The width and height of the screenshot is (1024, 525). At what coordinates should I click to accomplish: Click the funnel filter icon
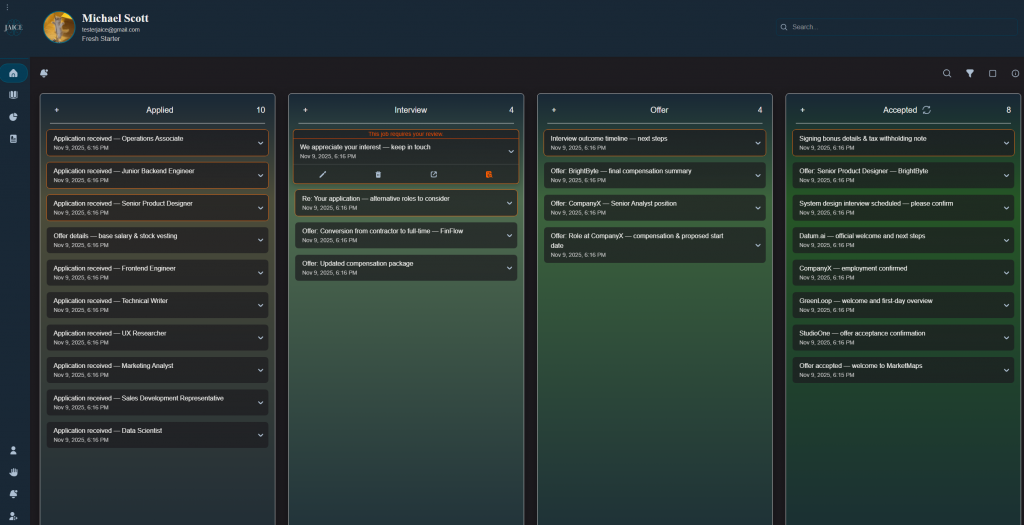click(x=970, y=73)
